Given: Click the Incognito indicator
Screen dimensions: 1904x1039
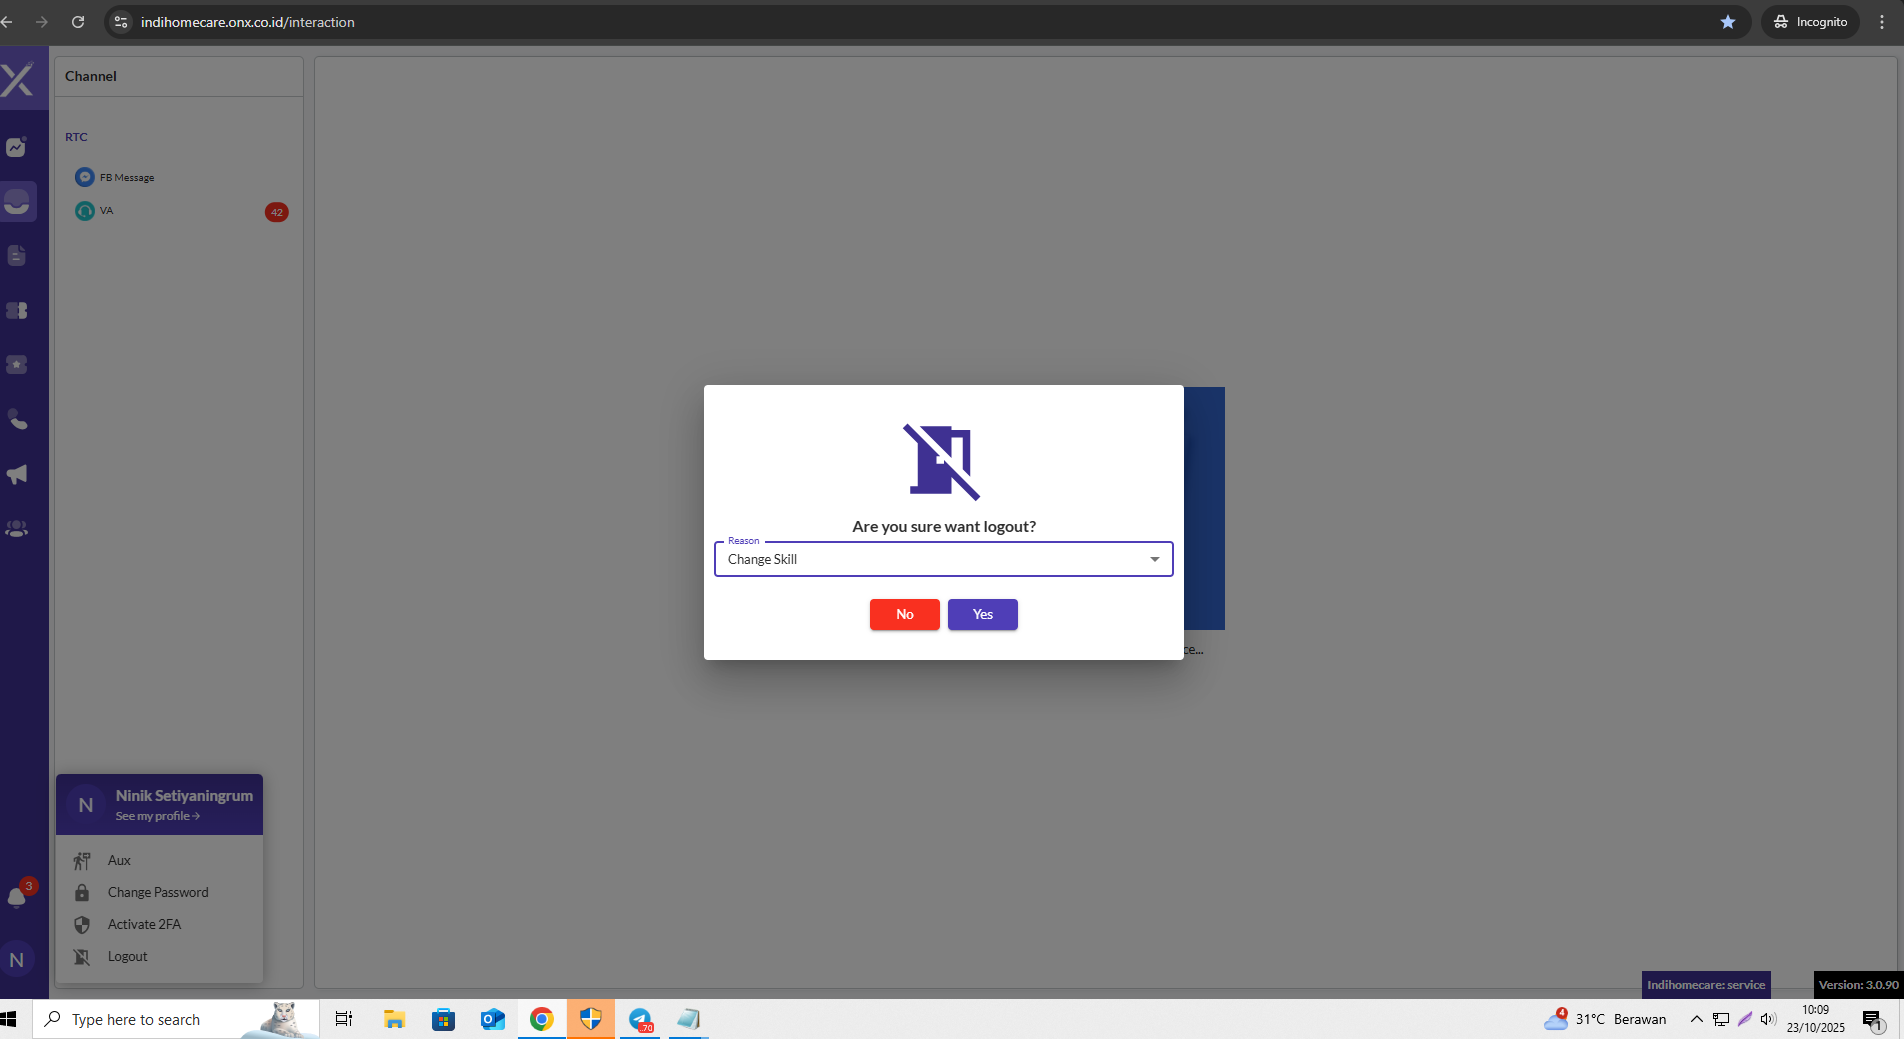Looking at the screenshot, I should 1810,22.
